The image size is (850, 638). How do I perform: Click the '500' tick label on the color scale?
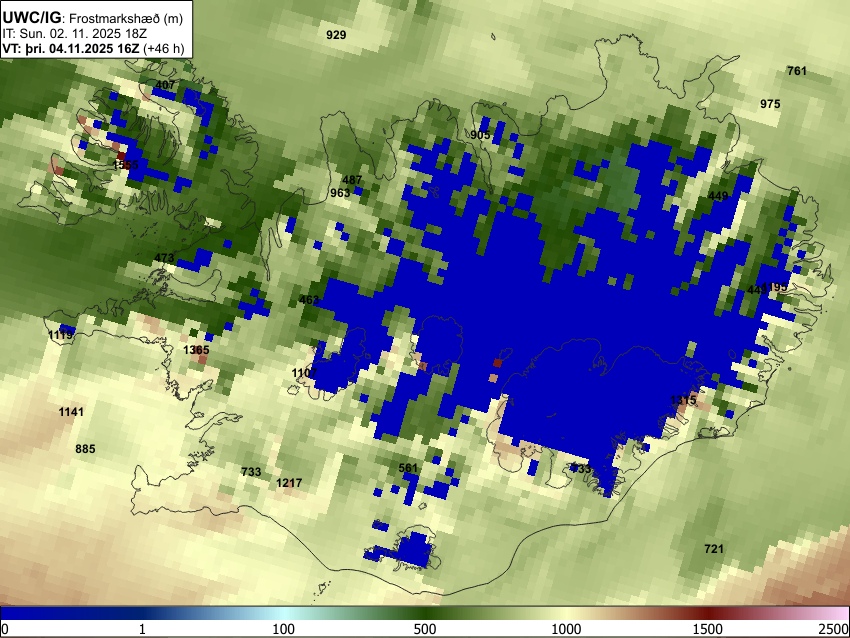425,629
